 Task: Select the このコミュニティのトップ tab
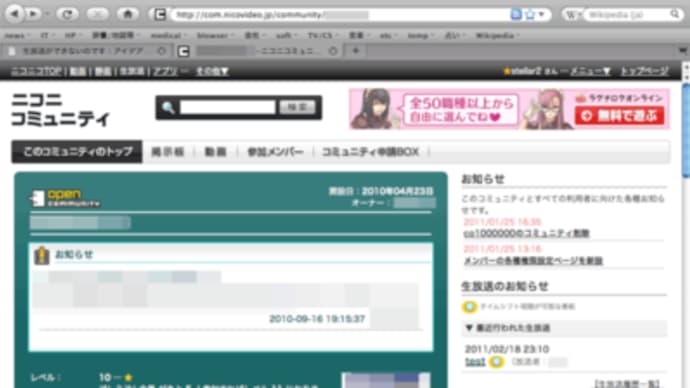(x=77, y=152)
